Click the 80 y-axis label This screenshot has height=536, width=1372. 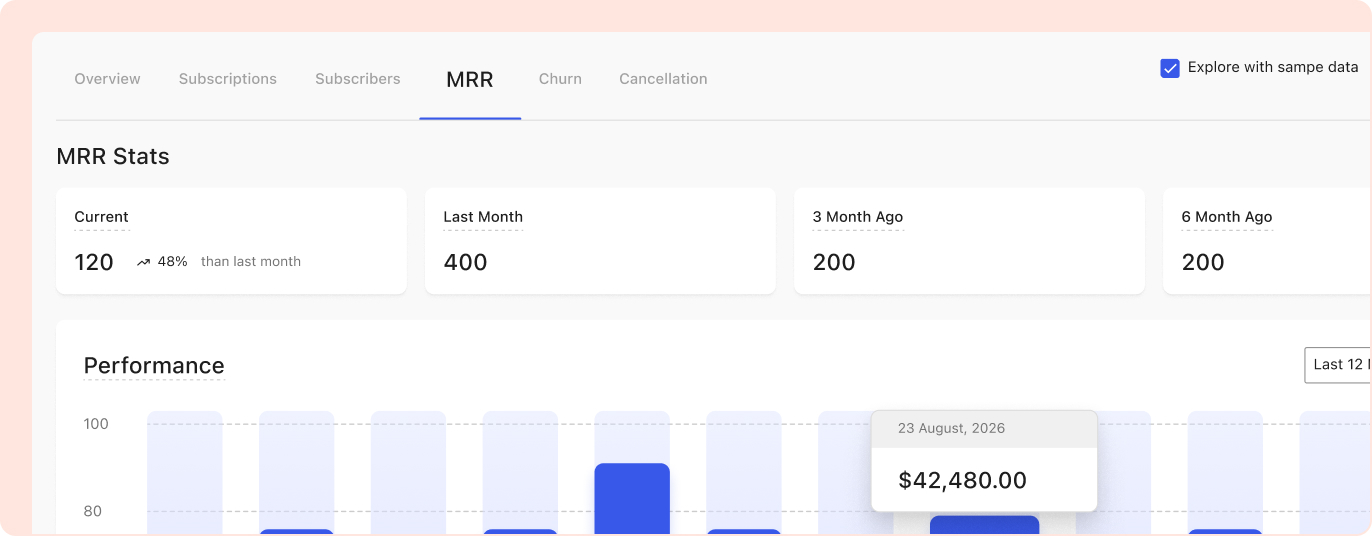tap(93, 511)
